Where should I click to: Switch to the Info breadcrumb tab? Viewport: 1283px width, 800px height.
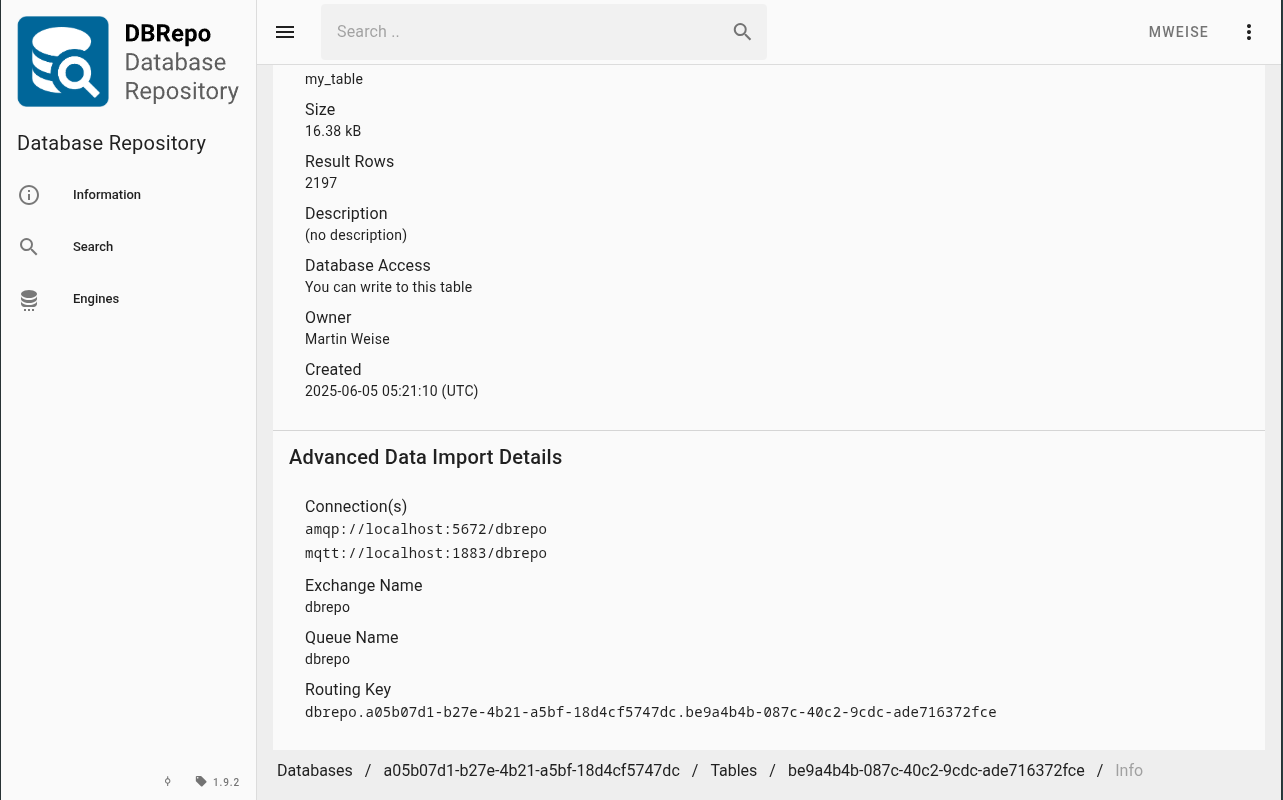tap(1128, 770)
